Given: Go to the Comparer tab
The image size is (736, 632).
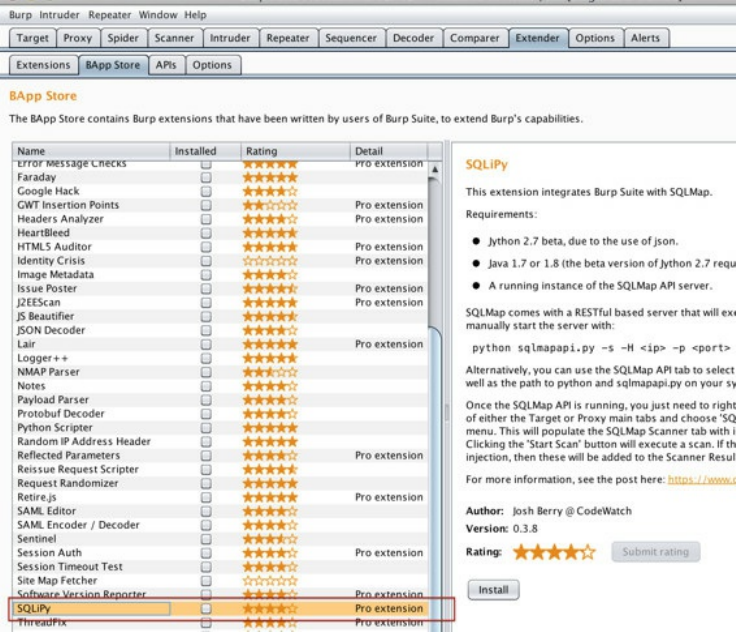Looking at the screenshot, I should tap(474, 38).
